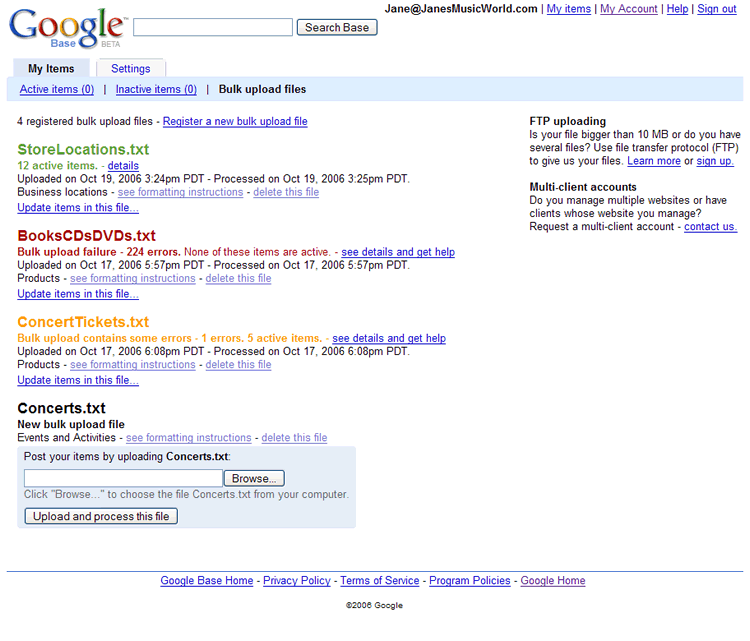Click Upload and process this file
The width and height of the screenshot is (750, 641).
(101, 516)
